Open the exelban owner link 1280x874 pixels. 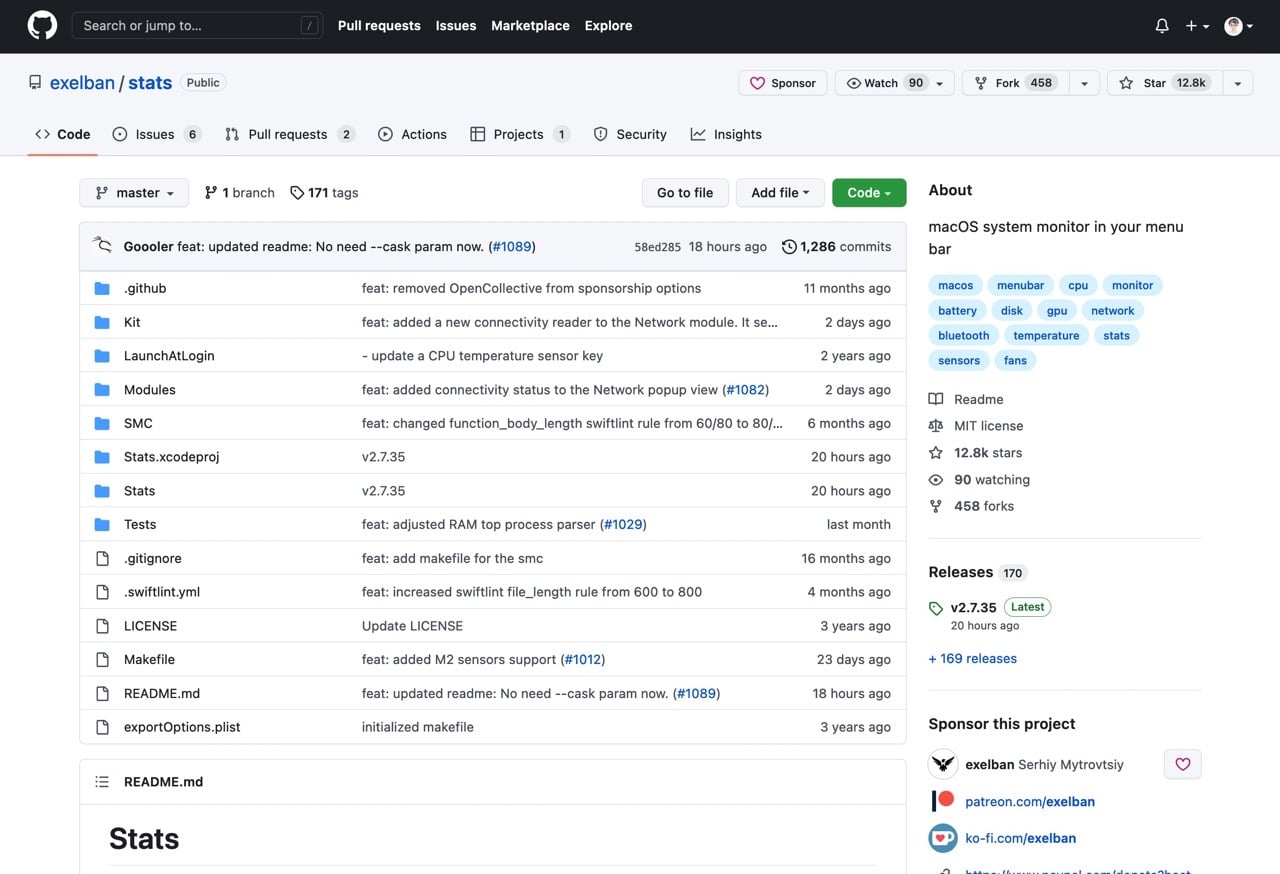coord(82,83)
